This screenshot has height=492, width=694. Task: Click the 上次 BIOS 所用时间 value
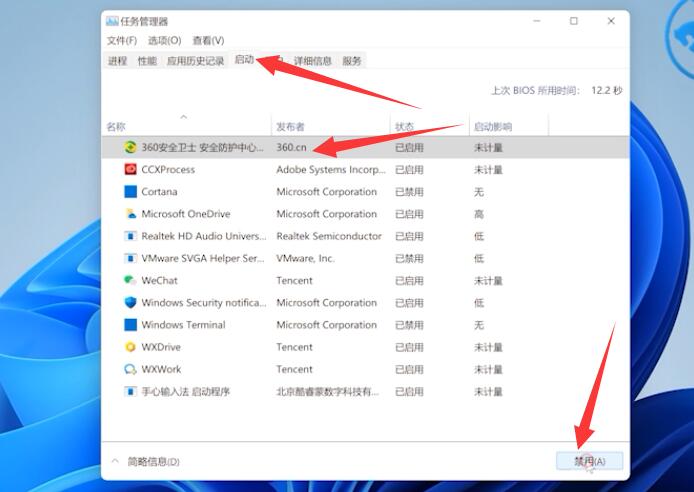607,90
